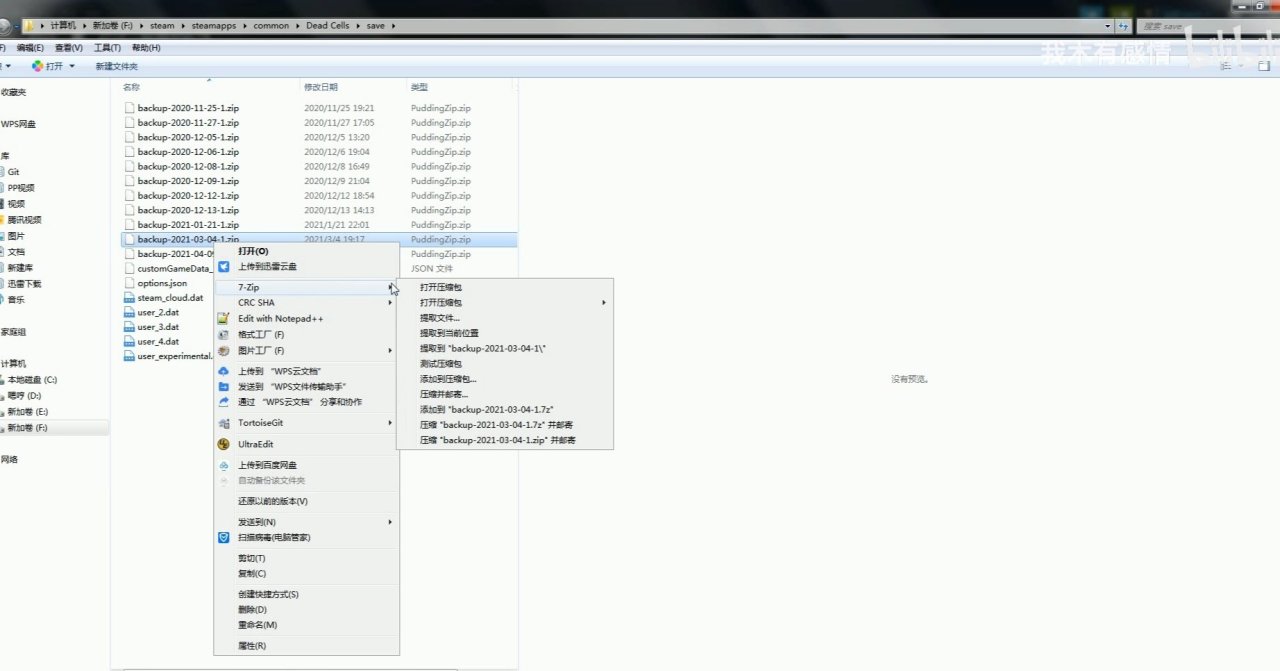The height and width of the screenshot is (671, 1280).
Task: Click the colorful icon beside 打开 toolbar button
Action: point(37,66)
